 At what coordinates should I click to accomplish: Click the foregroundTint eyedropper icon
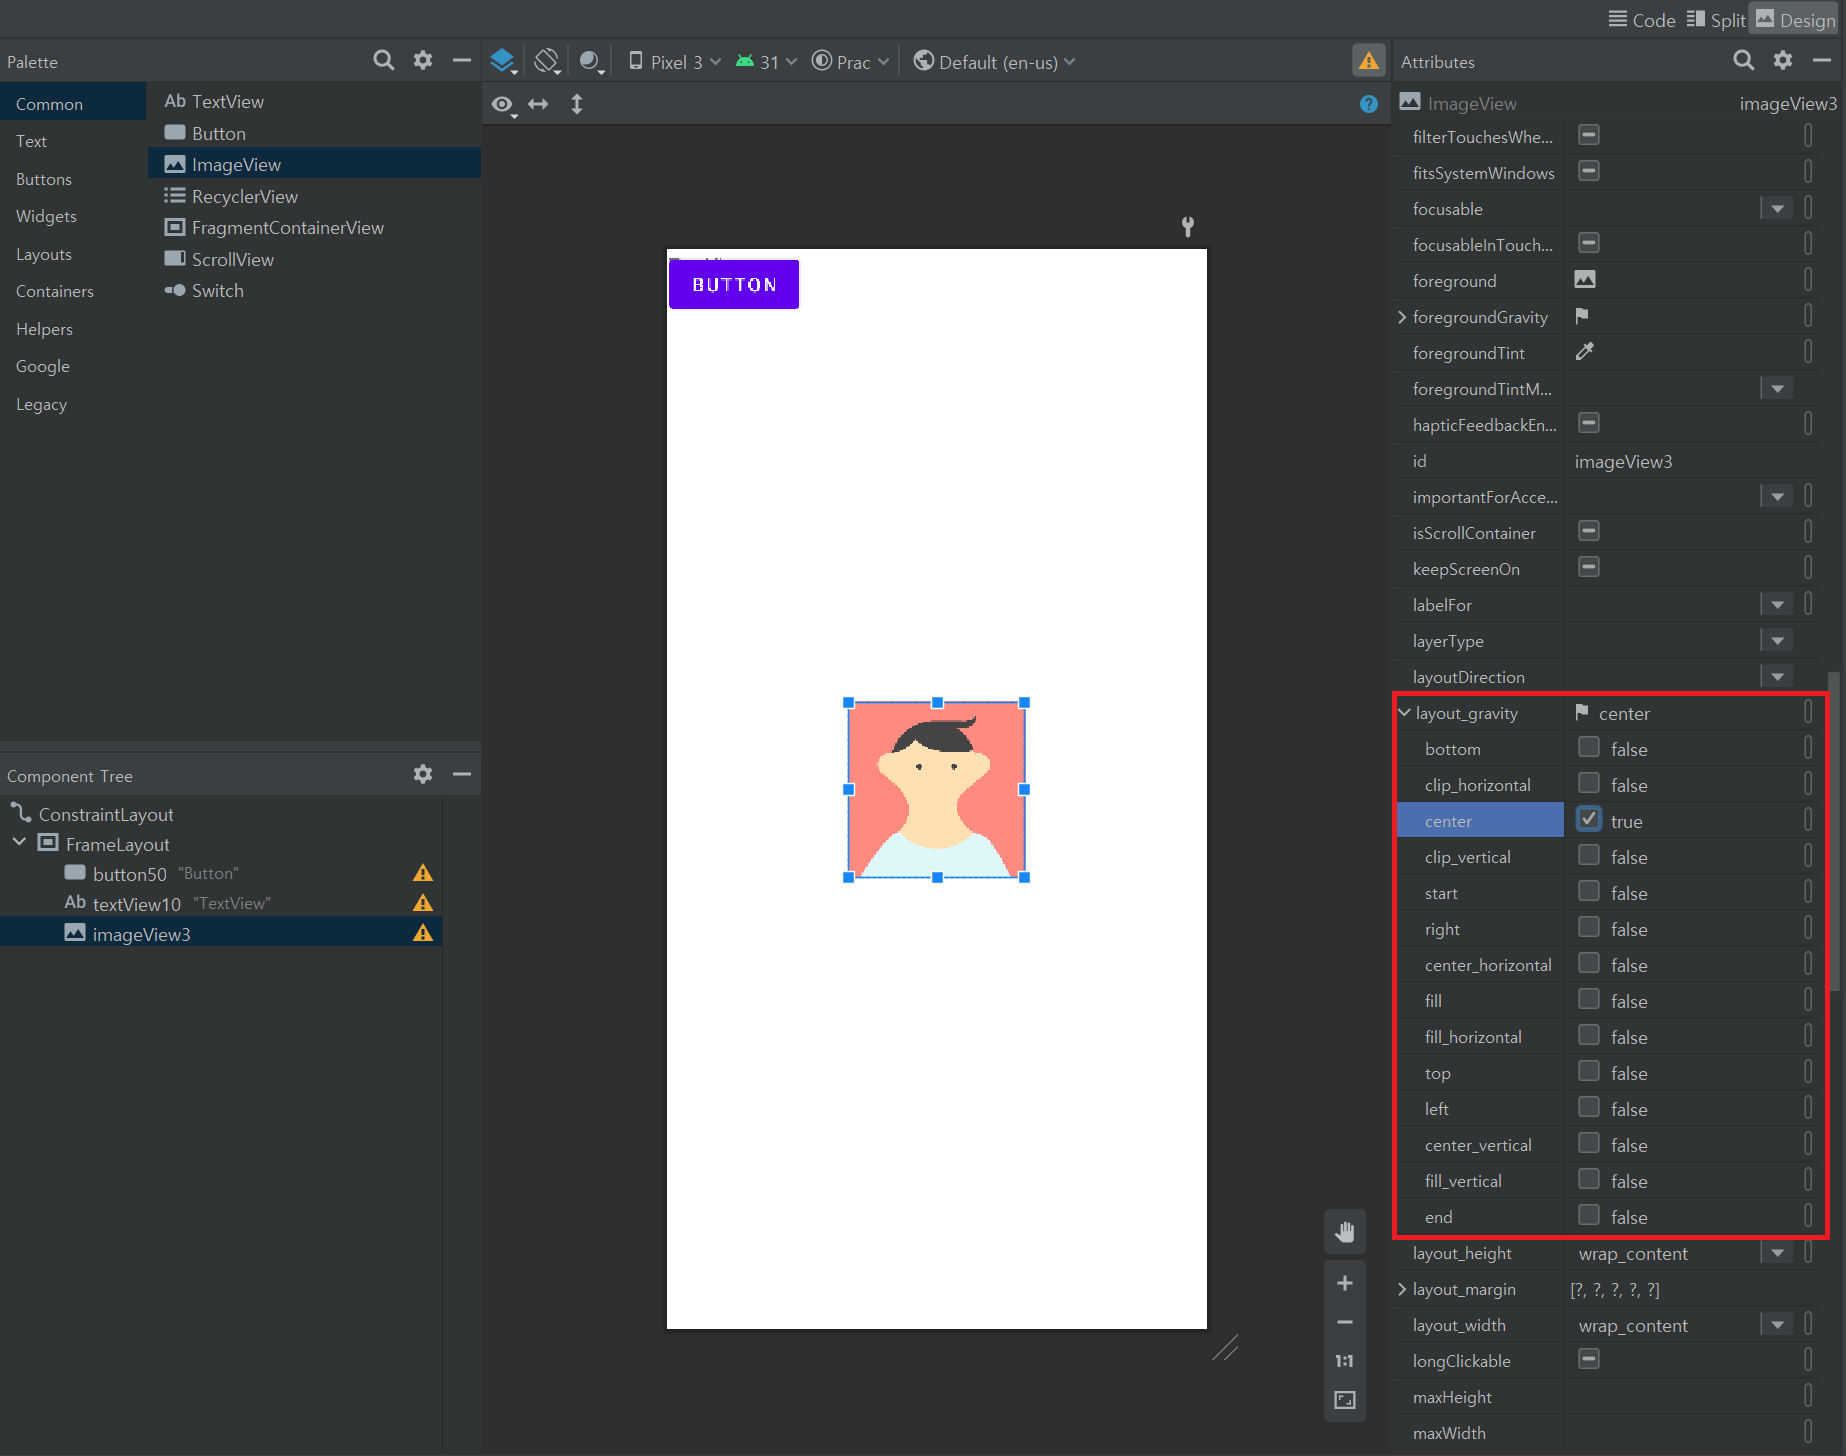(1585, 352)
